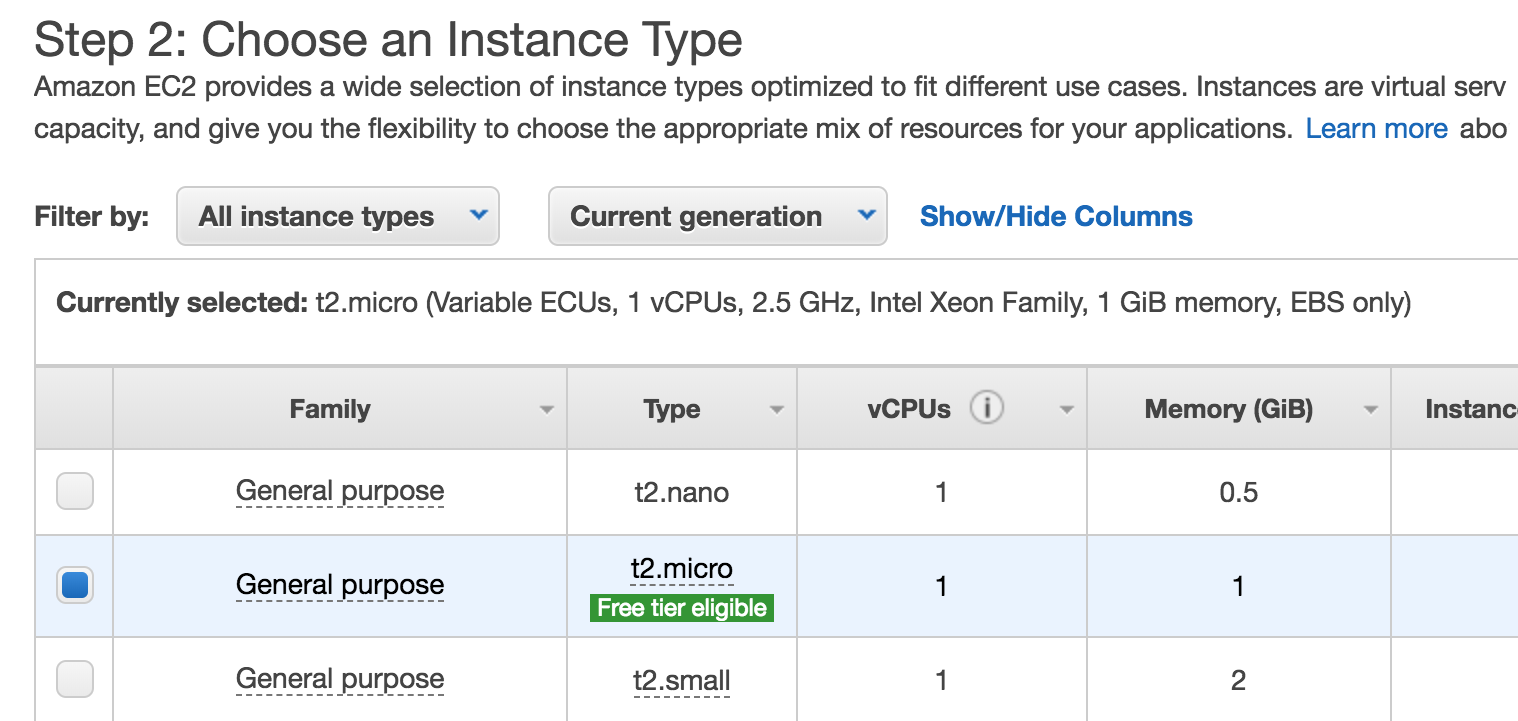This screenshot has height=721, width=1518.
Task: Click the vCPUs info icon
Action: tap(986, 408)
